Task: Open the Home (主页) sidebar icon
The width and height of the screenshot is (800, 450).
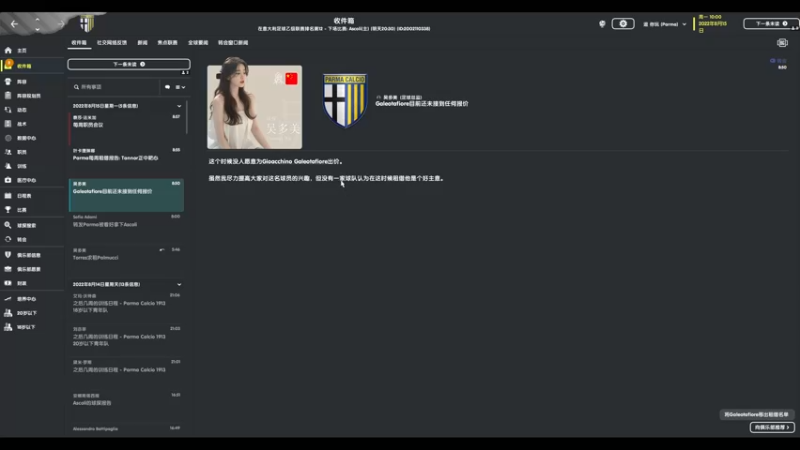Action: 8,51
